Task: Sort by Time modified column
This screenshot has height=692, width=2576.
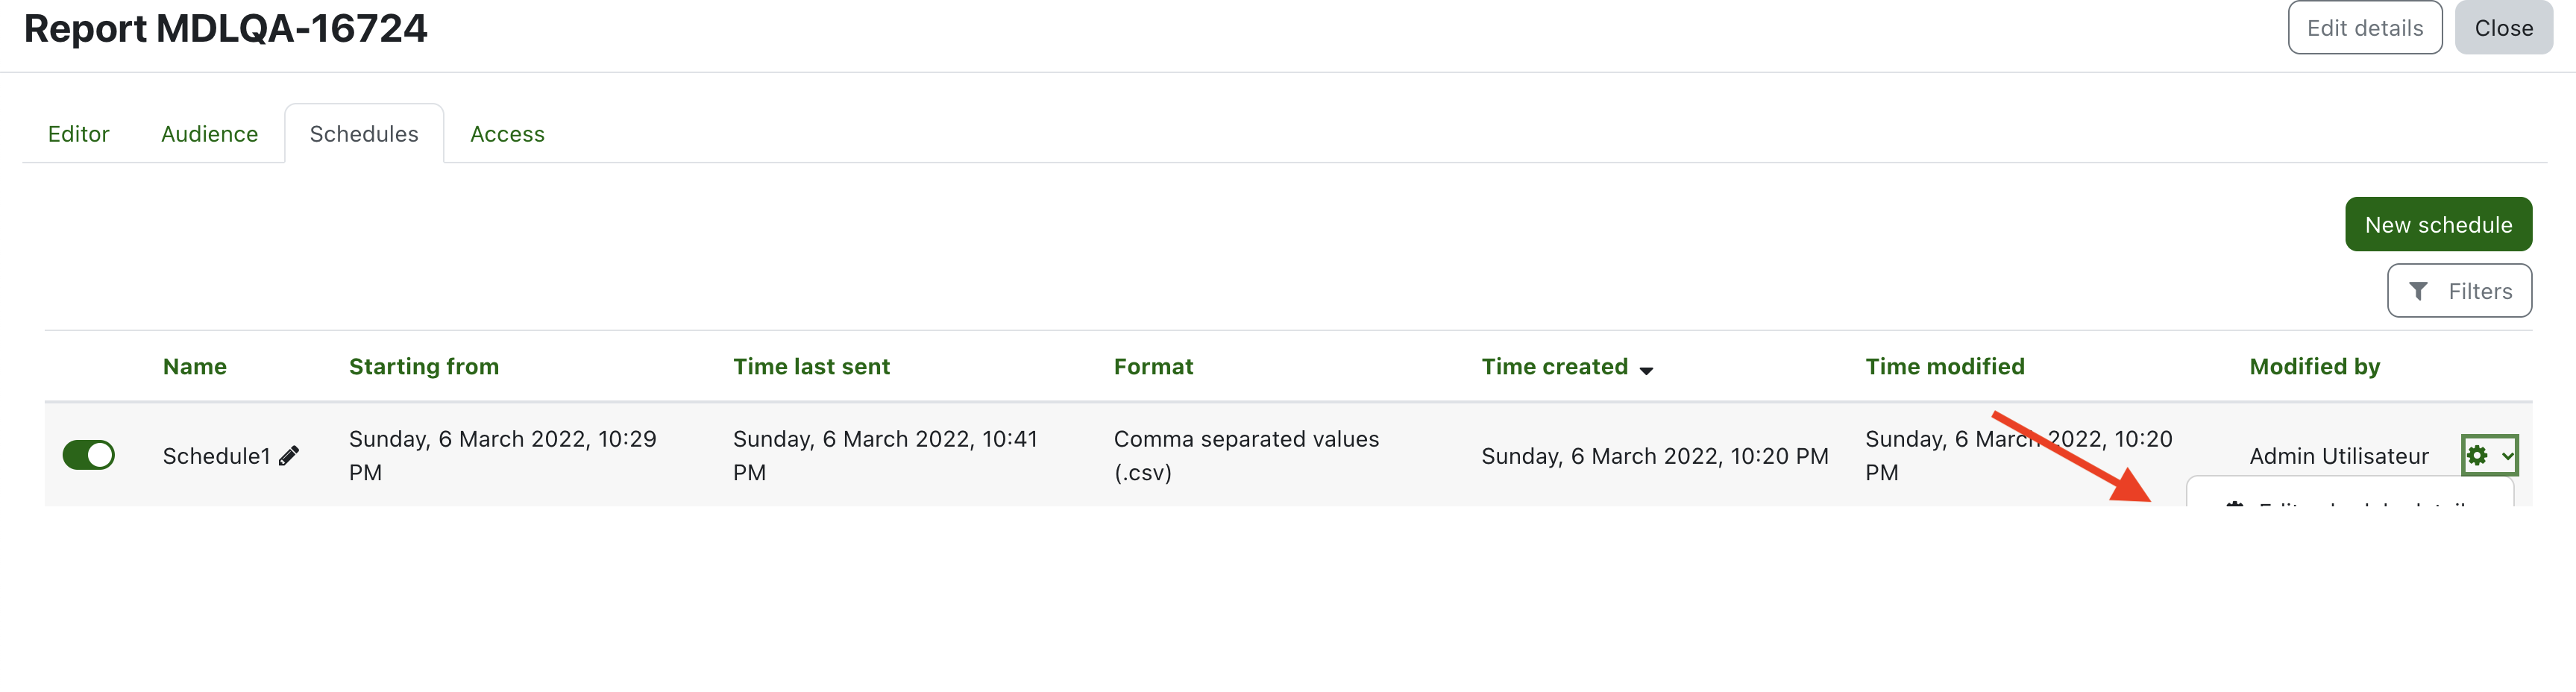Action: tap(1944, 367)
